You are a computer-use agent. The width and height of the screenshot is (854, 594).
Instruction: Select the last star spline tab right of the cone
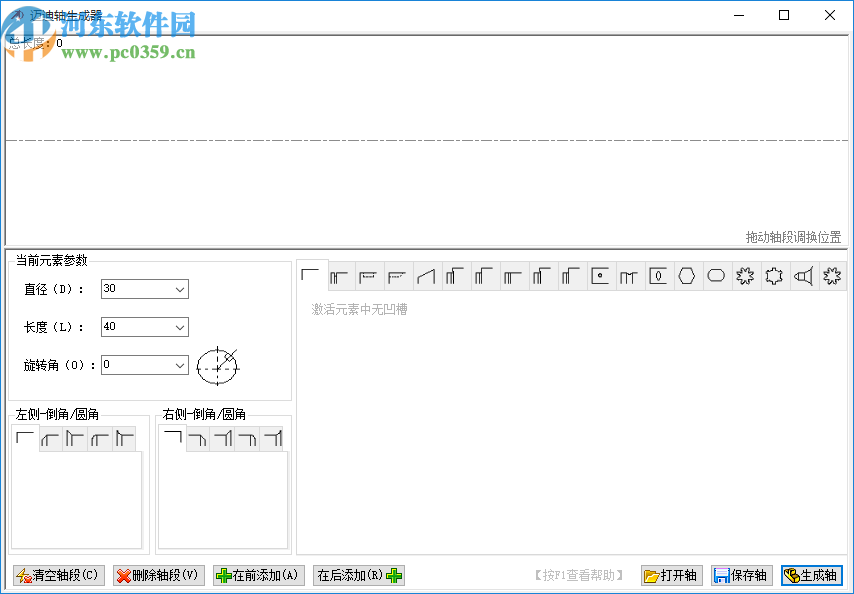coord(832,277)
